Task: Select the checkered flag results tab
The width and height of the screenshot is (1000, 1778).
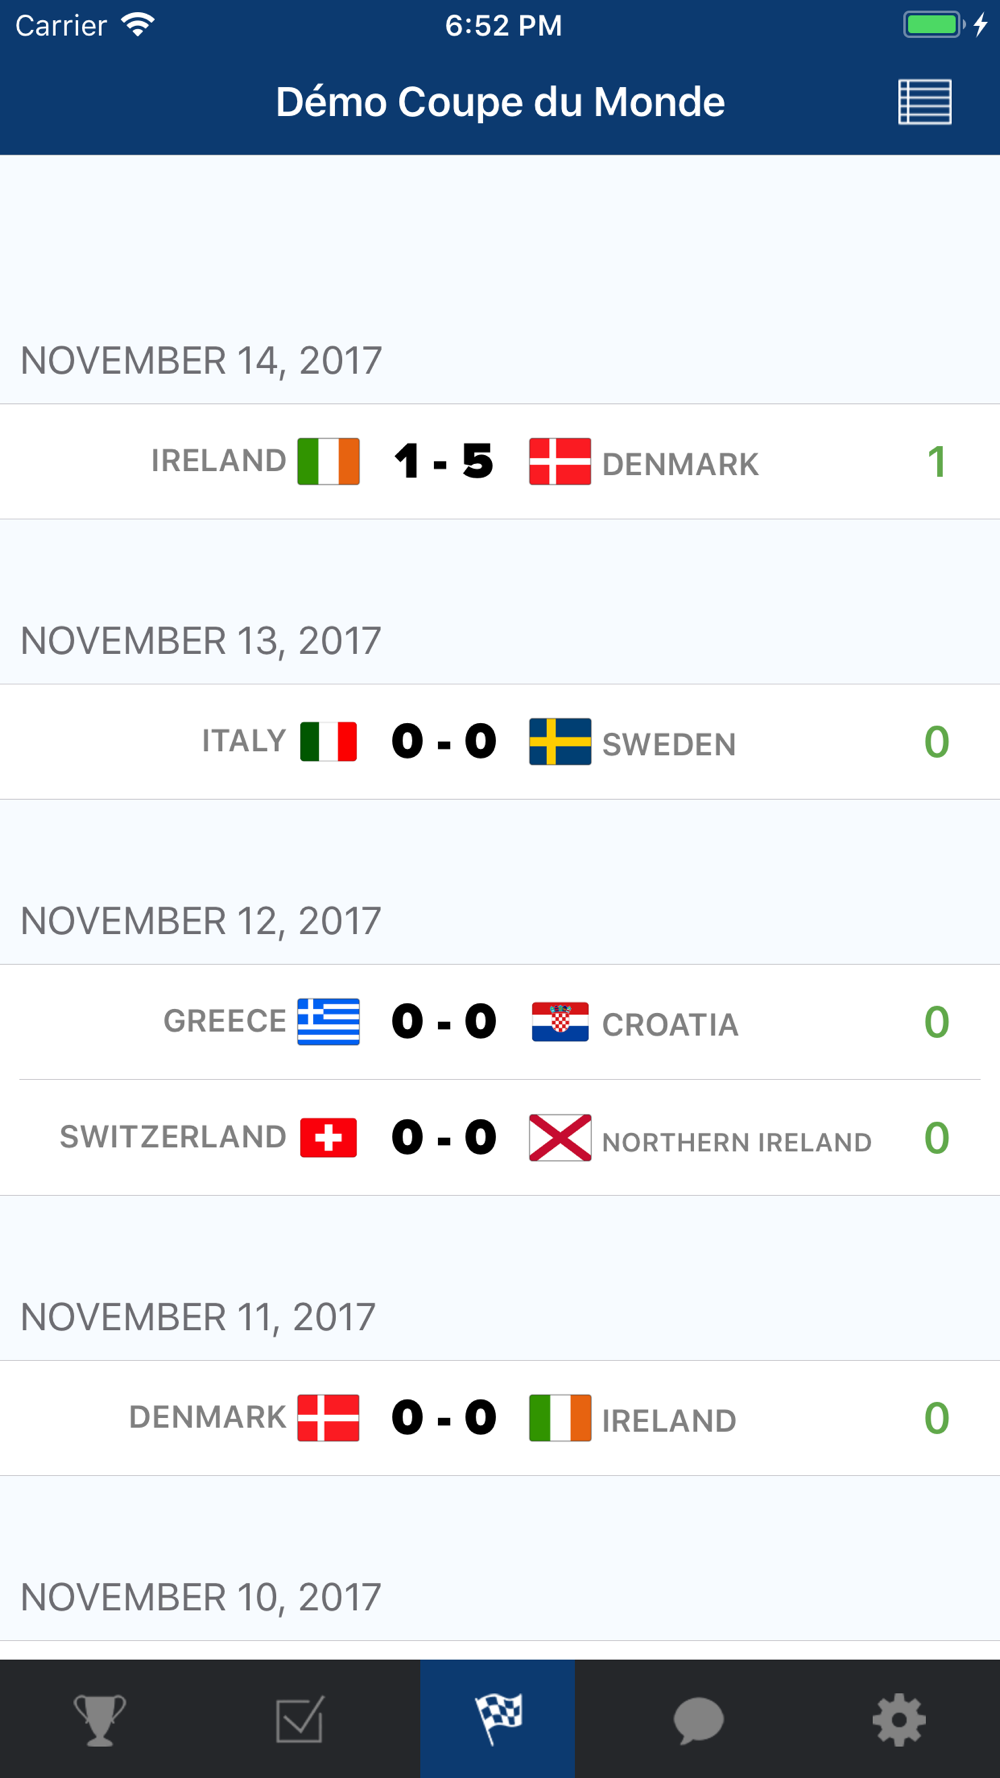Action: click(x=498, y=1719)
